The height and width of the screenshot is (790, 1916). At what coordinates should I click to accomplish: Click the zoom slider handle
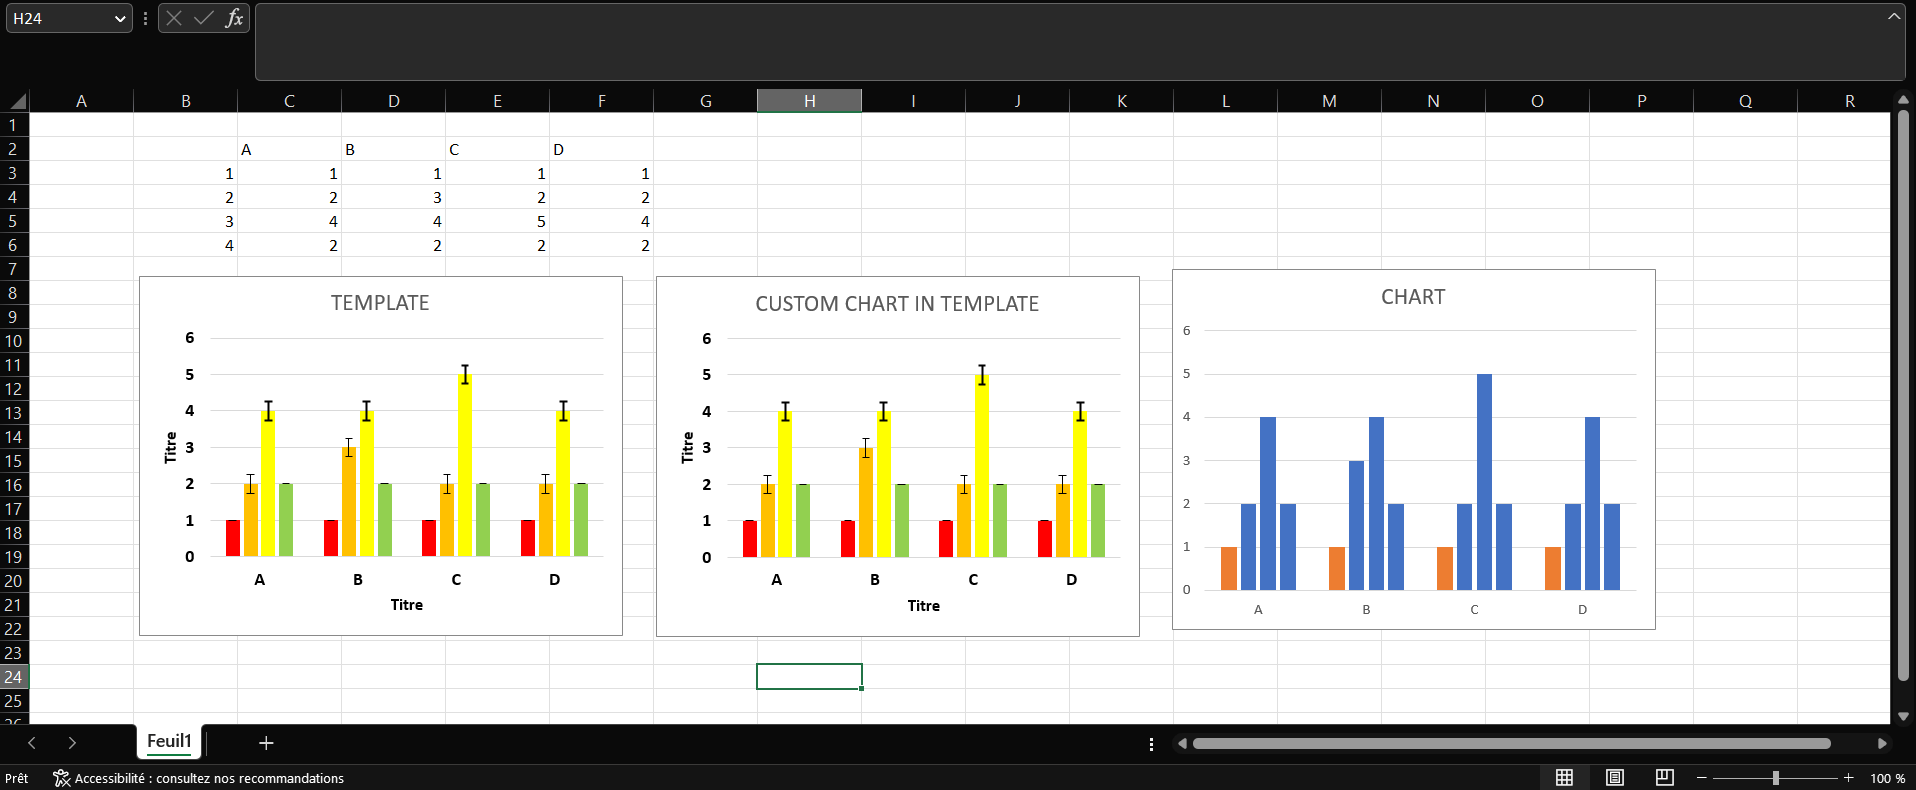1775,778
